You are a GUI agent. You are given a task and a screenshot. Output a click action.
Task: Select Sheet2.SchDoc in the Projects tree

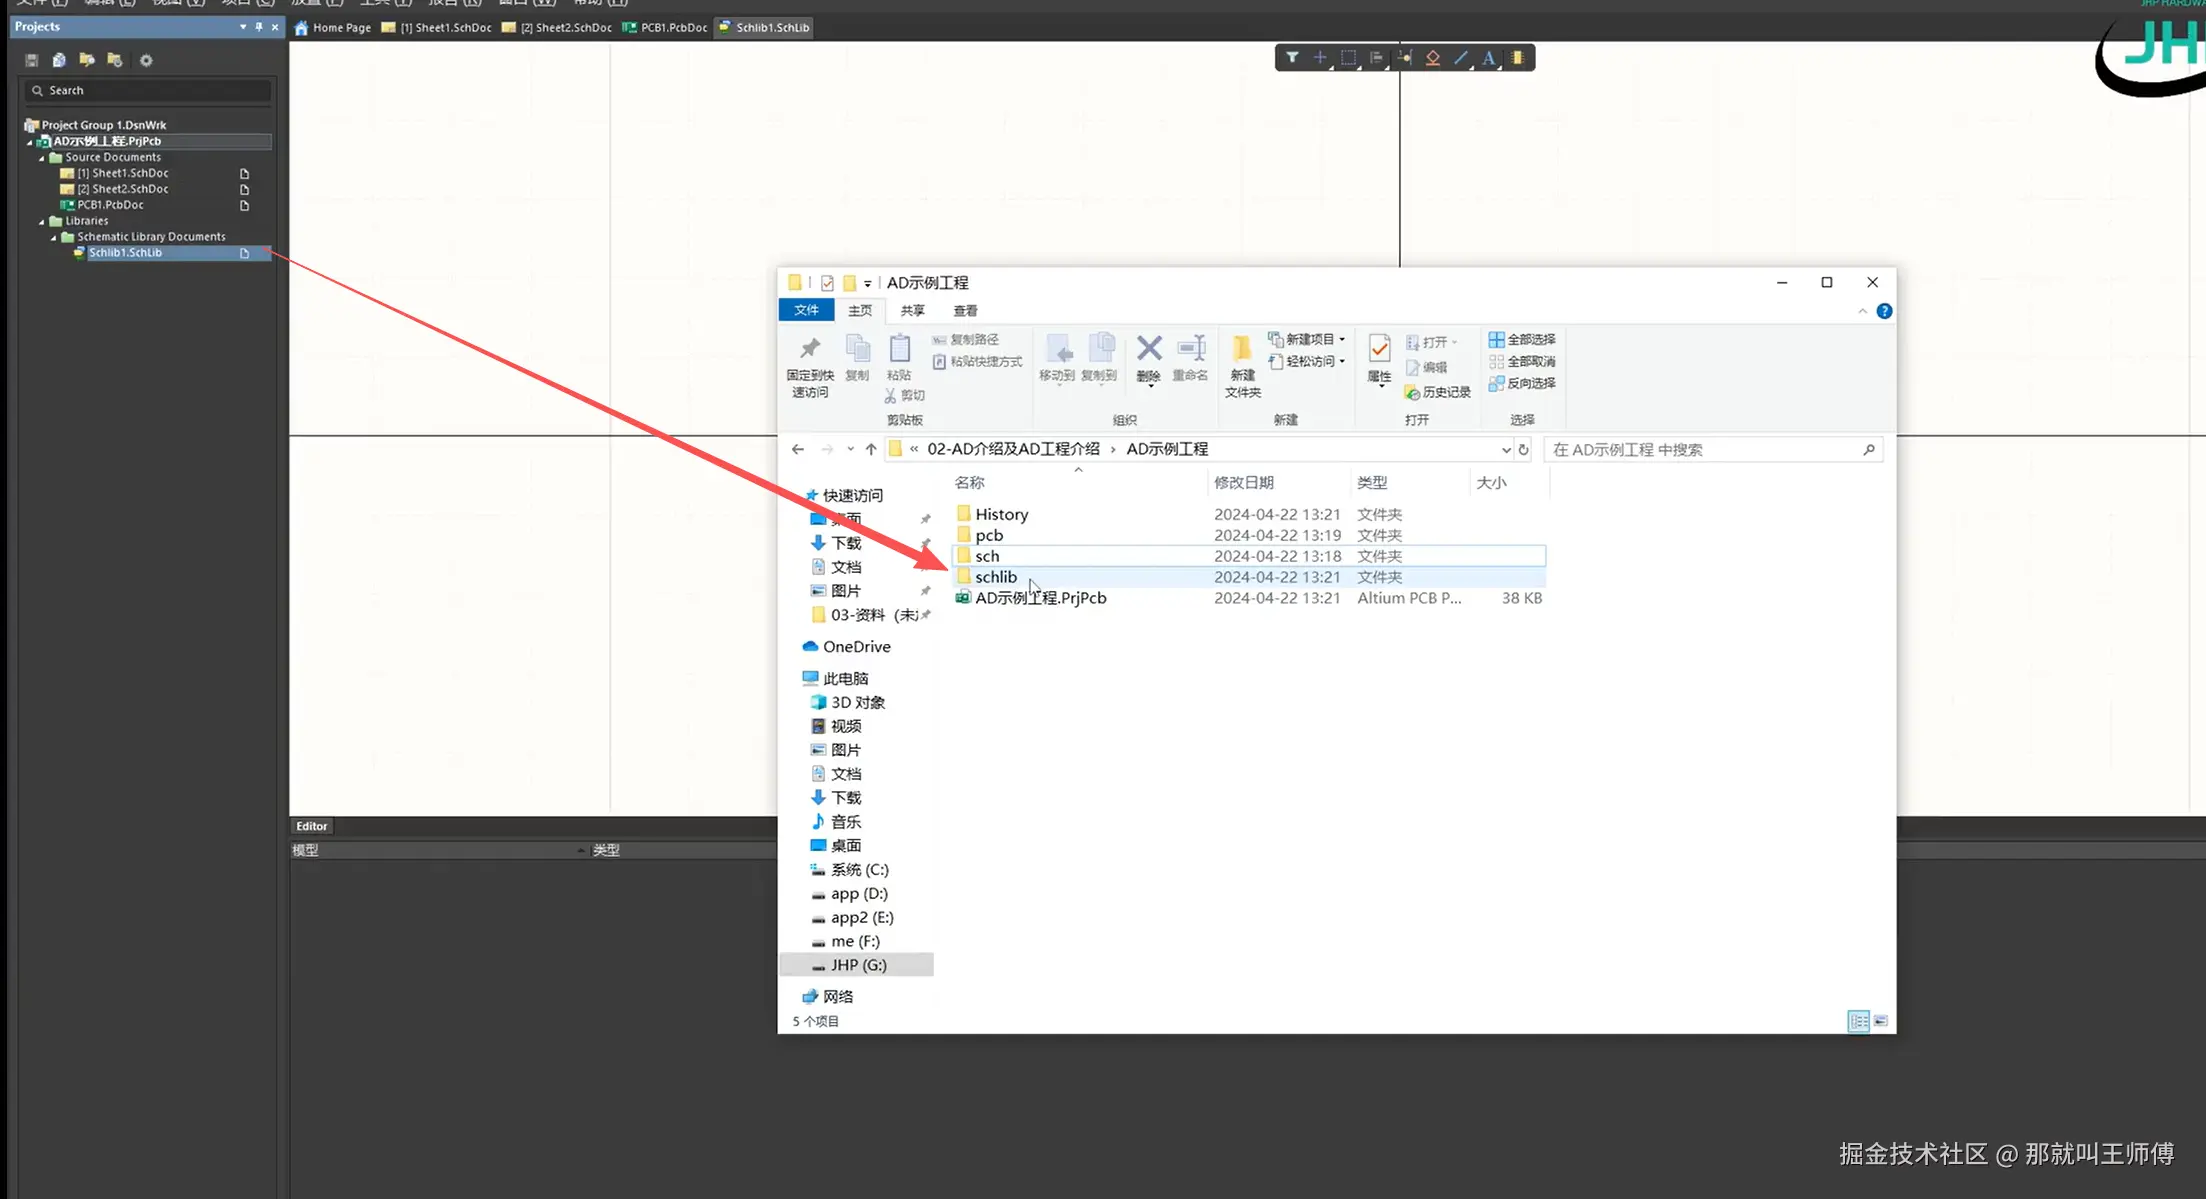point(123,189)
